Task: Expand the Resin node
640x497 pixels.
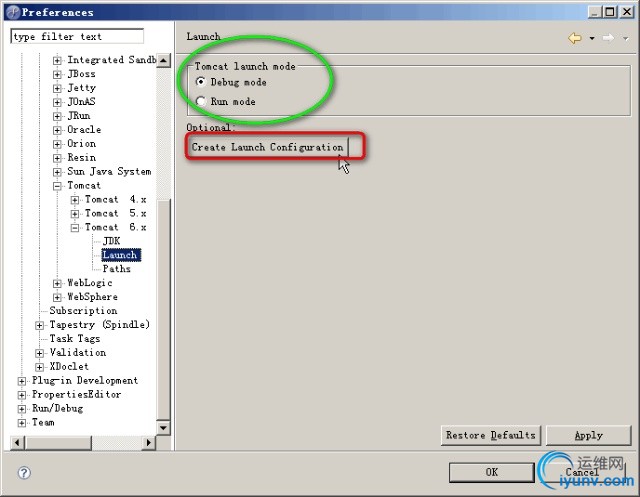Action: tap(57, 158)
